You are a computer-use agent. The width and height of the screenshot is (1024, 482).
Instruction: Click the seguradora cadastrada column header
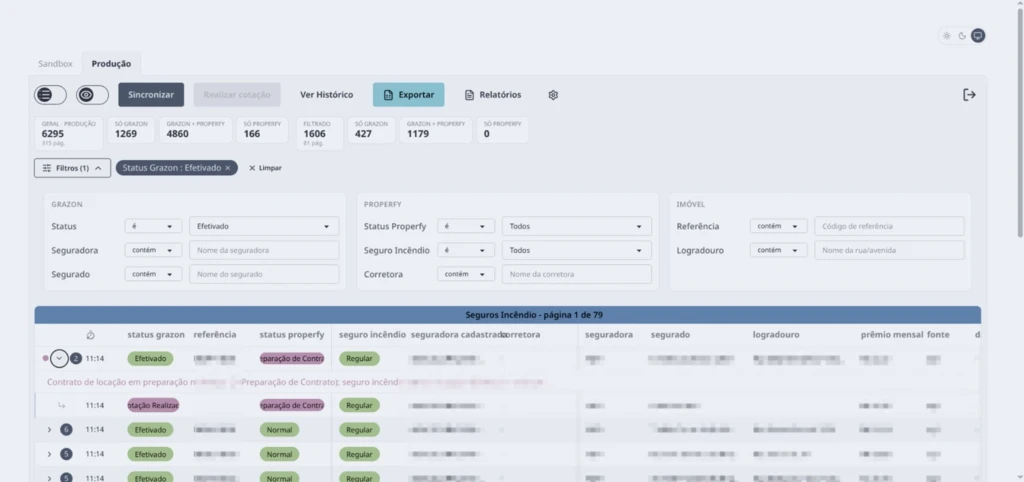tap(459, 334)
